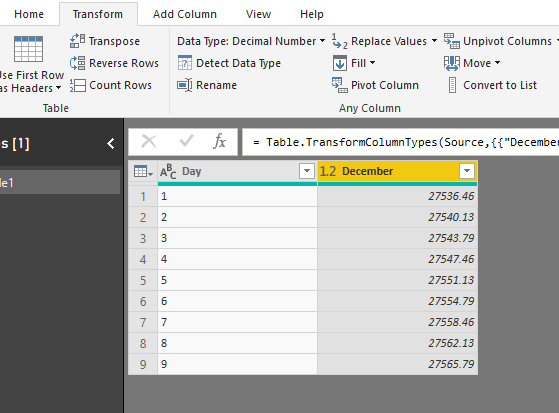Image resolution: width=559 pixels, height=413 pixels.
Task: Expand the Replace Values dropdown arrow
Action: [434, 41]
